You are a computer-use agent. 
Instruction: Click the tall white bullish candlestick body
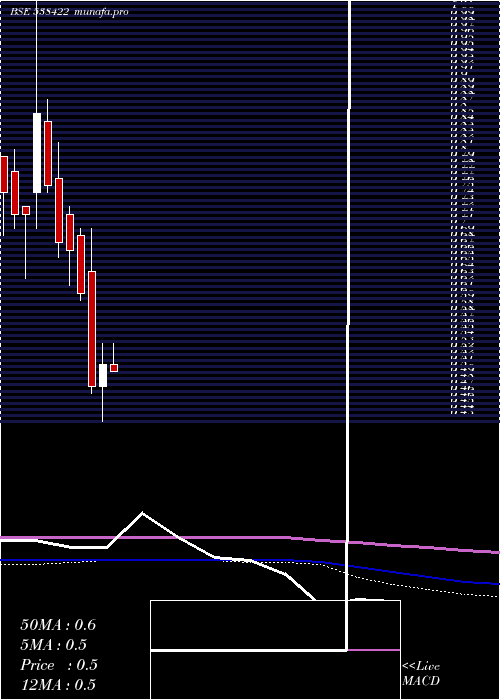pos(37,153)
